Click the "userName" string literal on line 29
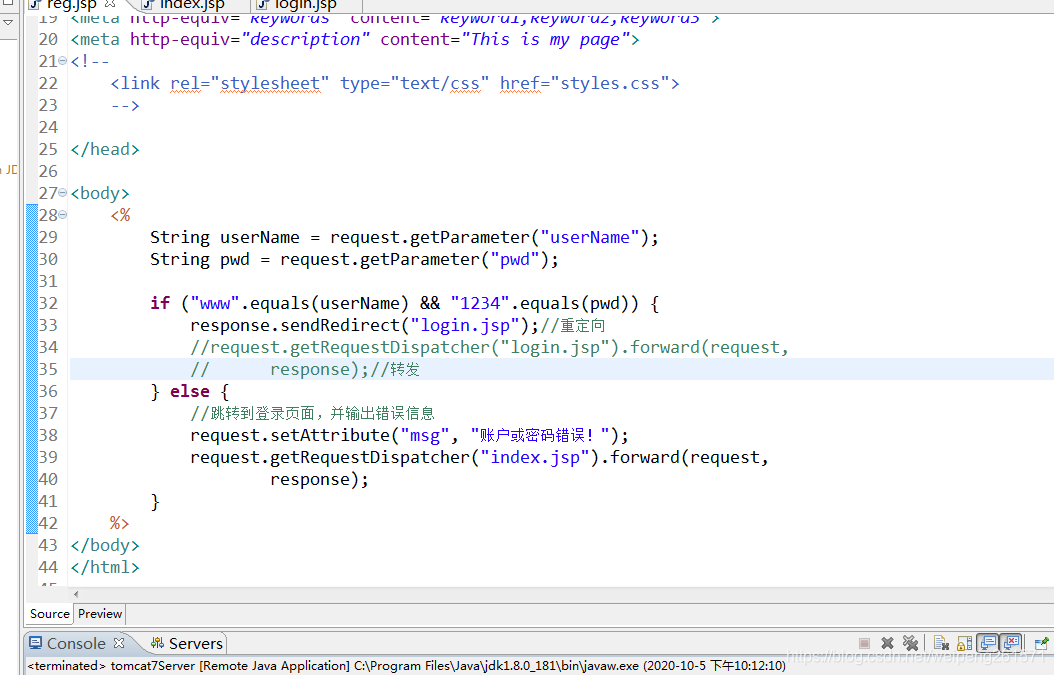Image resolution: width=1054 pixels, height=675 pixels. [x=590, y=237]
